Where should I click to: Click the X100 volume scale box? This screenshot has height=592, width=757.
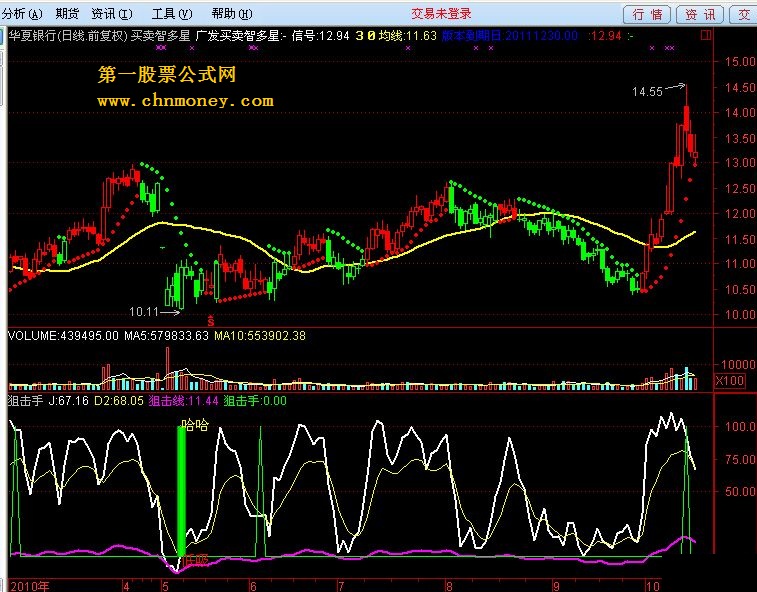click(x=729, y=381)
